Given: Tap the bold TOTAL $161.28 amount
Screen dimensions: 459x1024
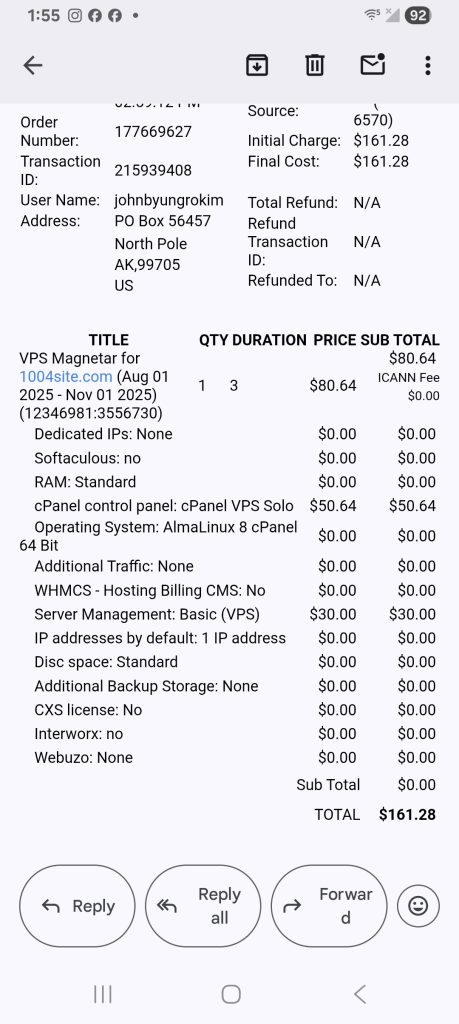Looking at the screenshot, I should [407, 814].
